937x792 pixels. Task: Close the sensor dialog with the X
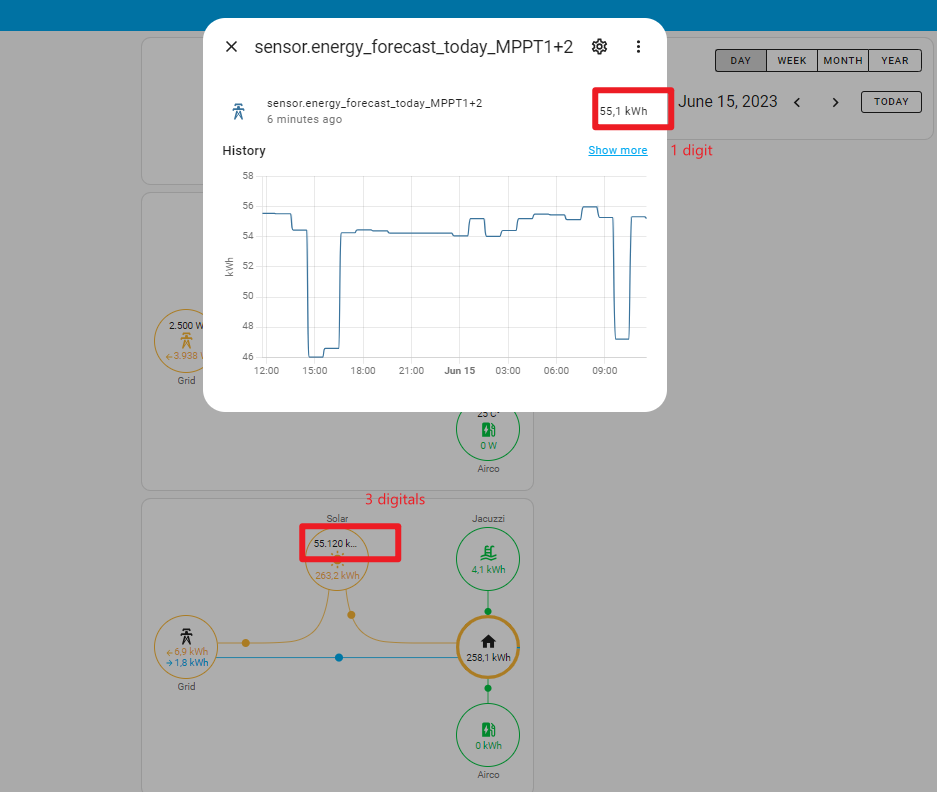click(x=231, y=46)
